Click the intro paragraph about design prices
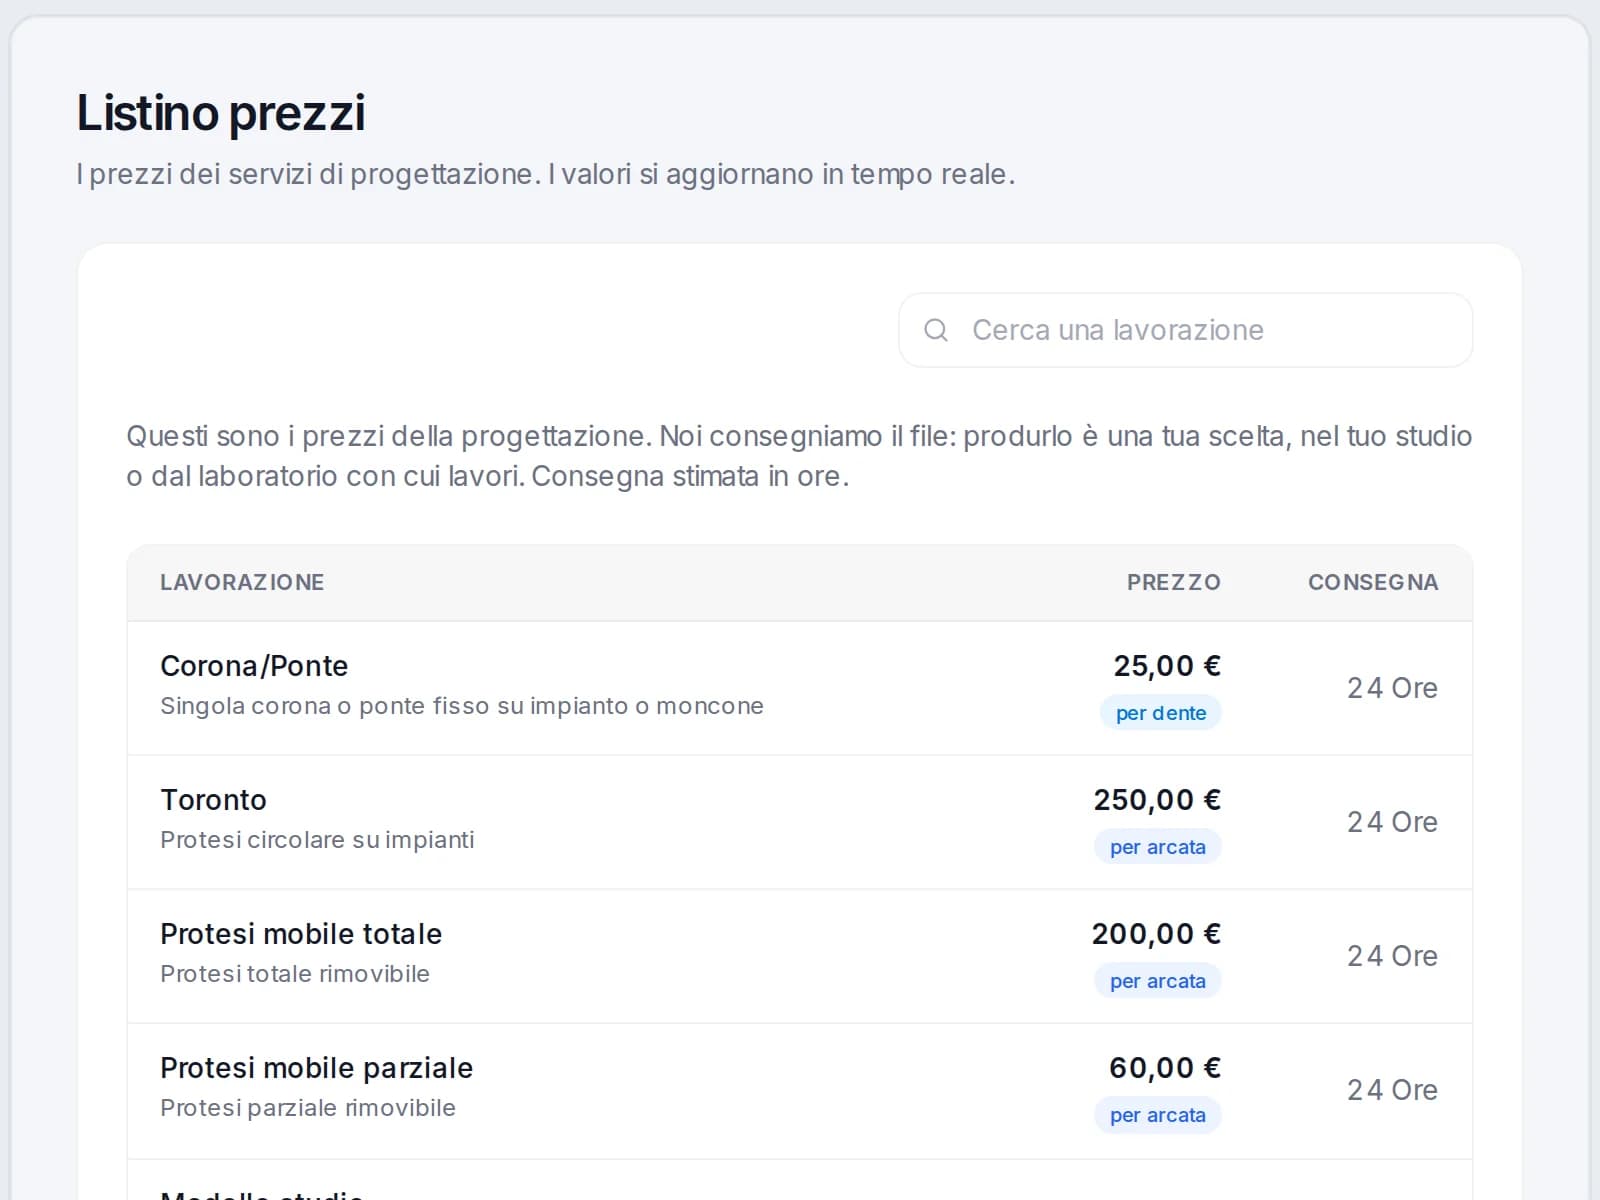The height and width of the screenshot is (1200, 1600). [799, 456]
